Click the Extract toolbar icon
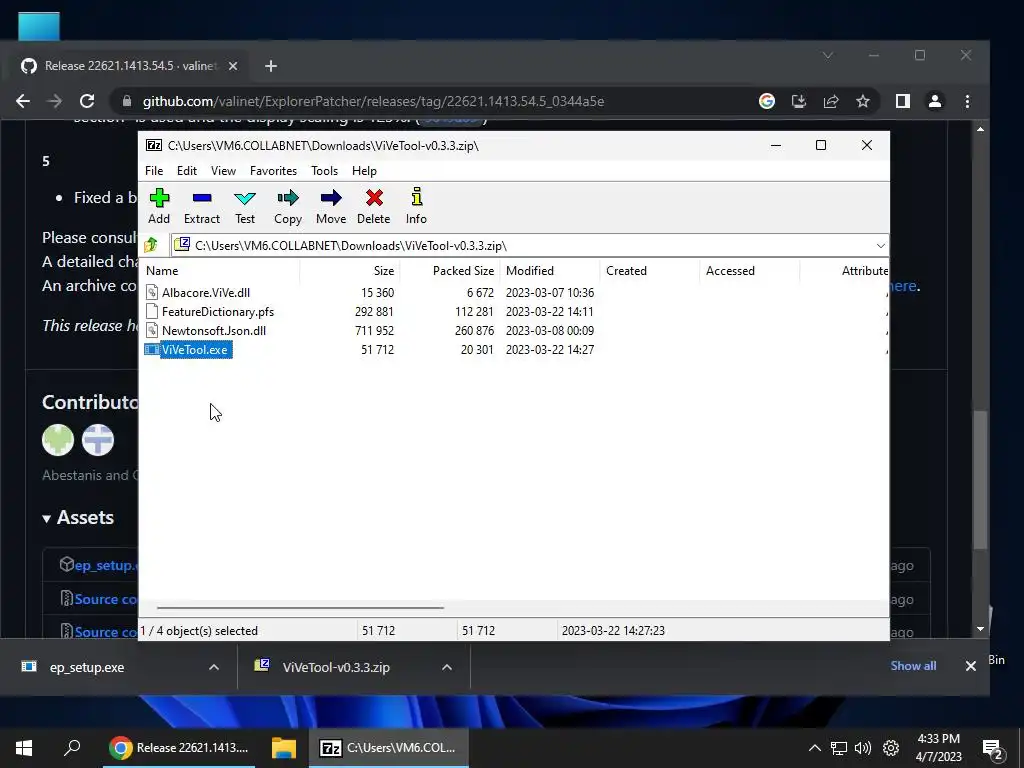This screenshot has width=1024, height=768. [x=202, y=198]
